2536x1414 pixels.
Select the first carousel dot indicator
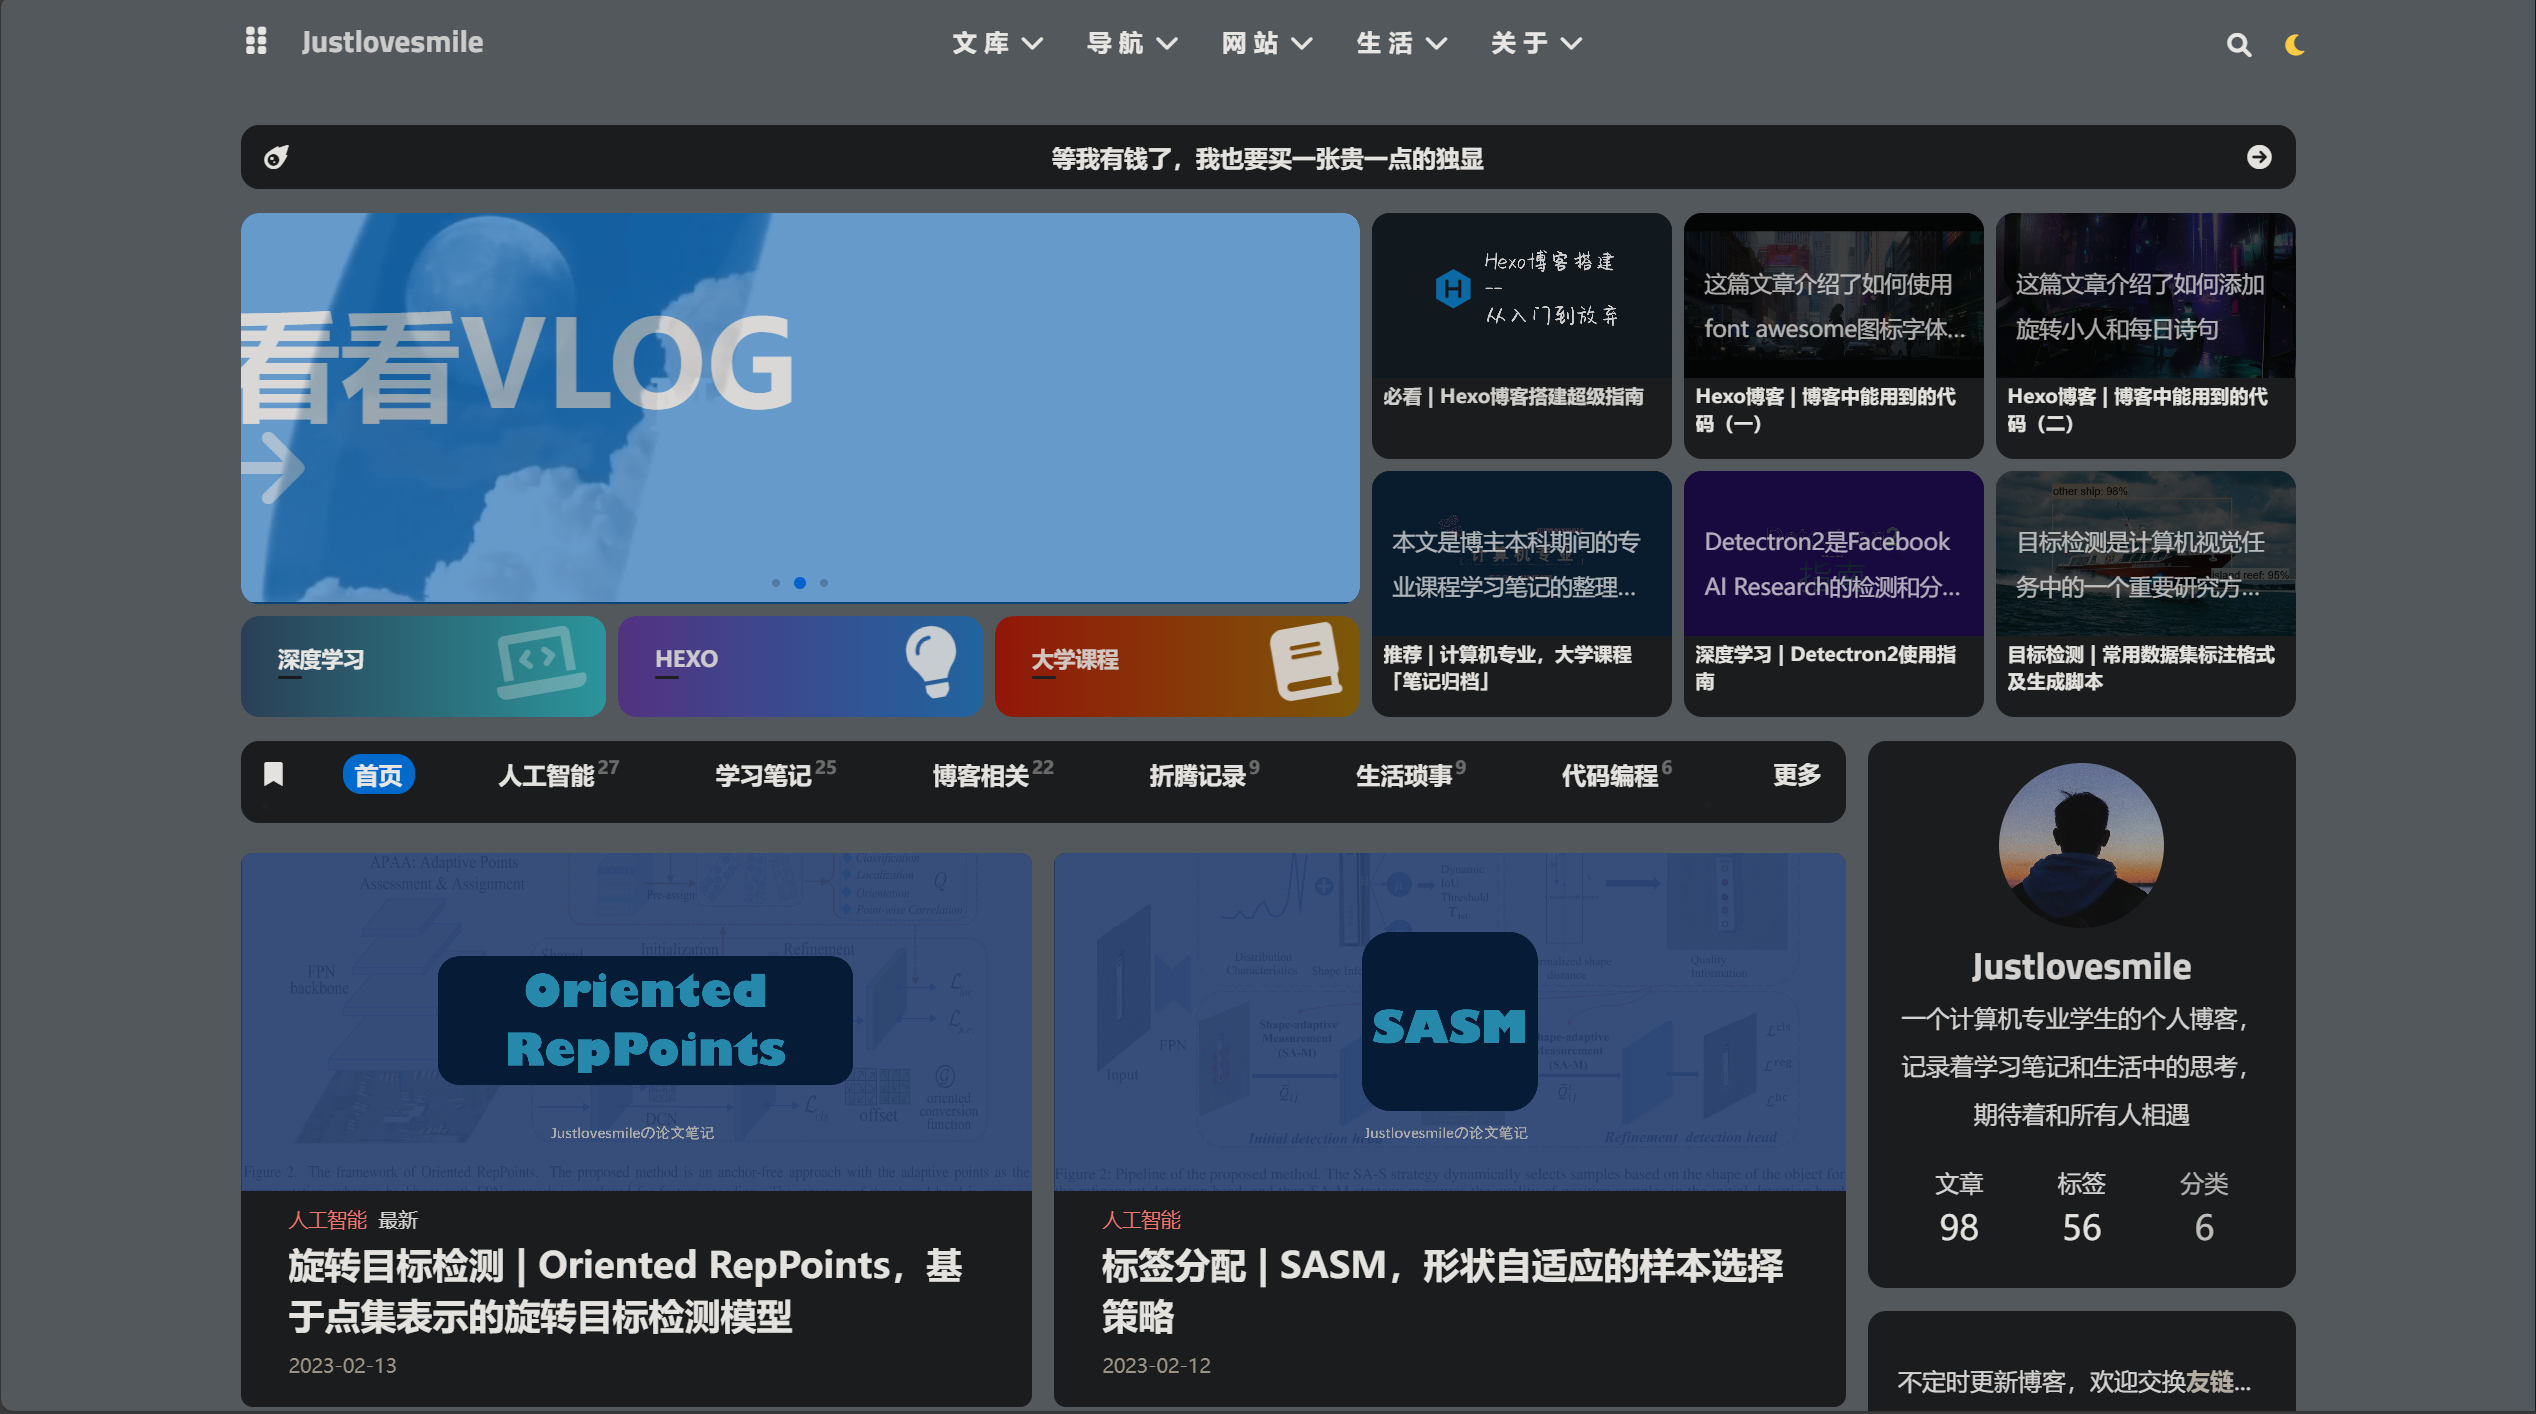click(776, 583)
